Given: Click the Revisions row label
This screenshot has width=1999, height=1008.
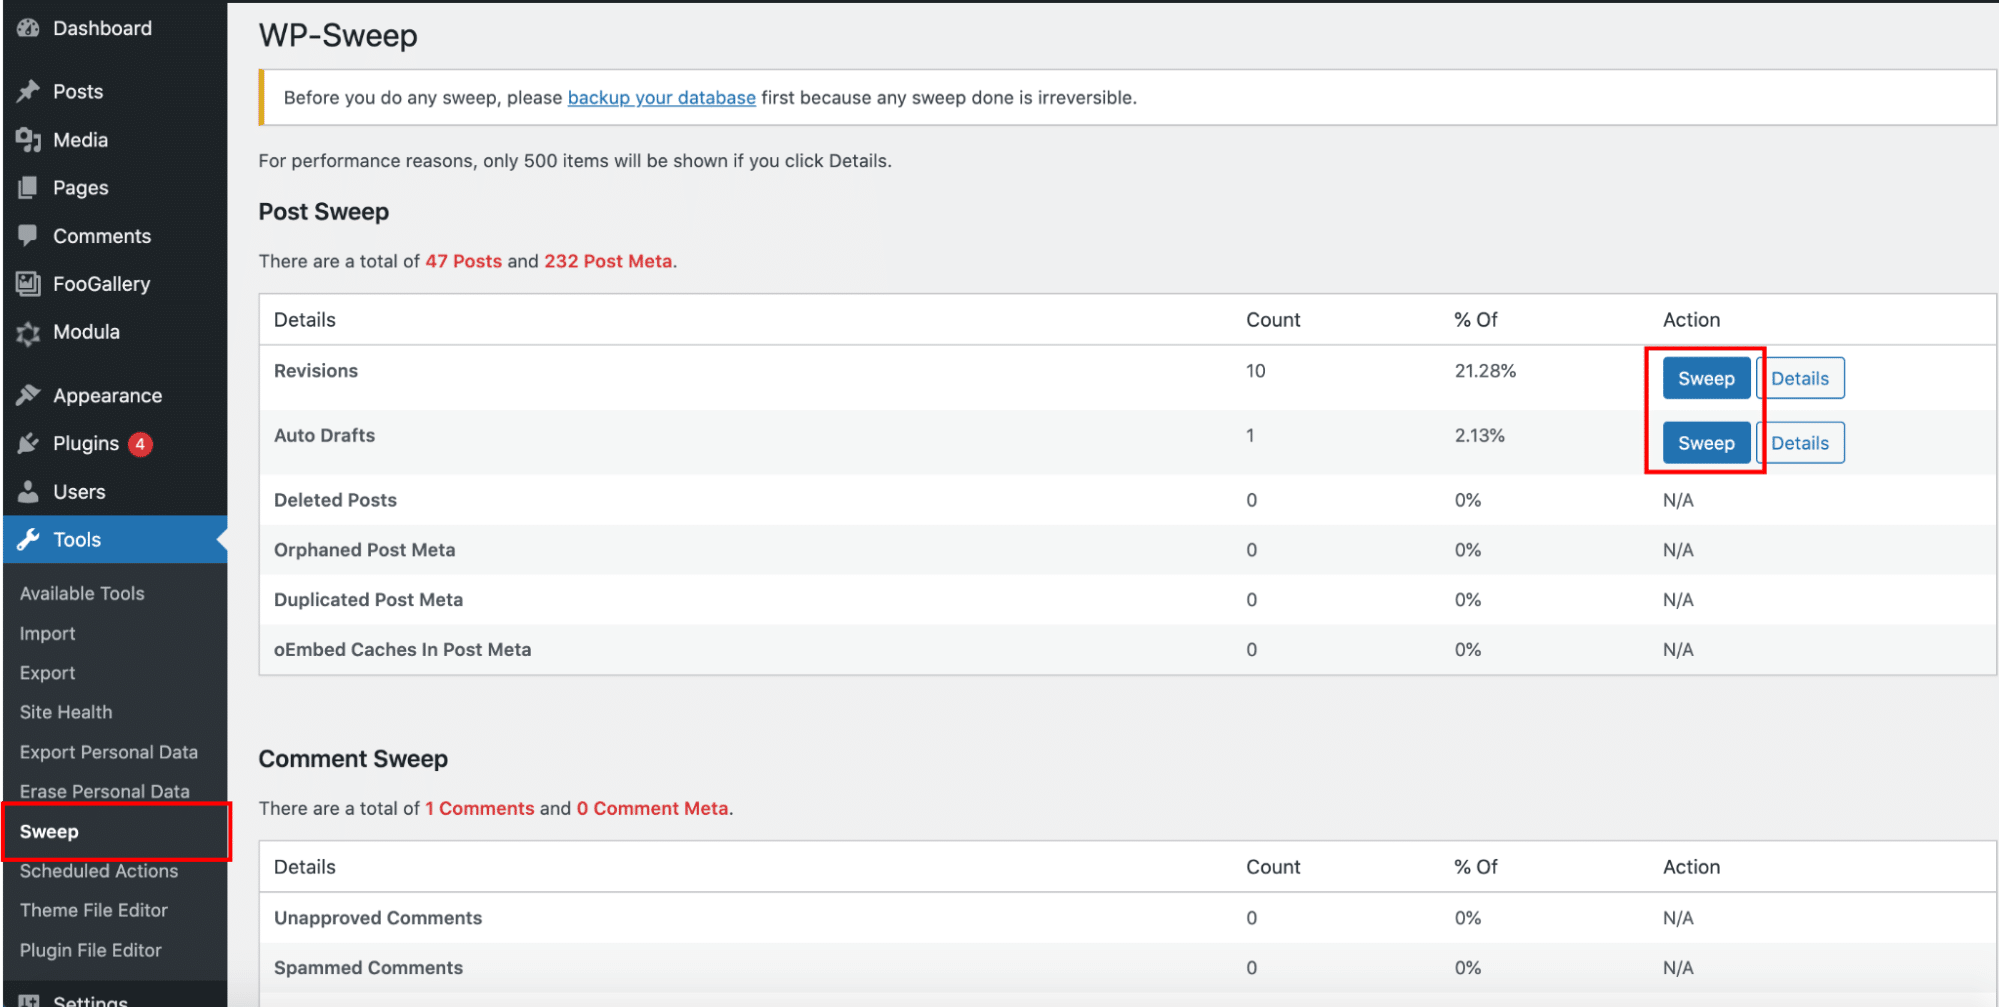Looking at the screenshot, I should tap(315, 371).
